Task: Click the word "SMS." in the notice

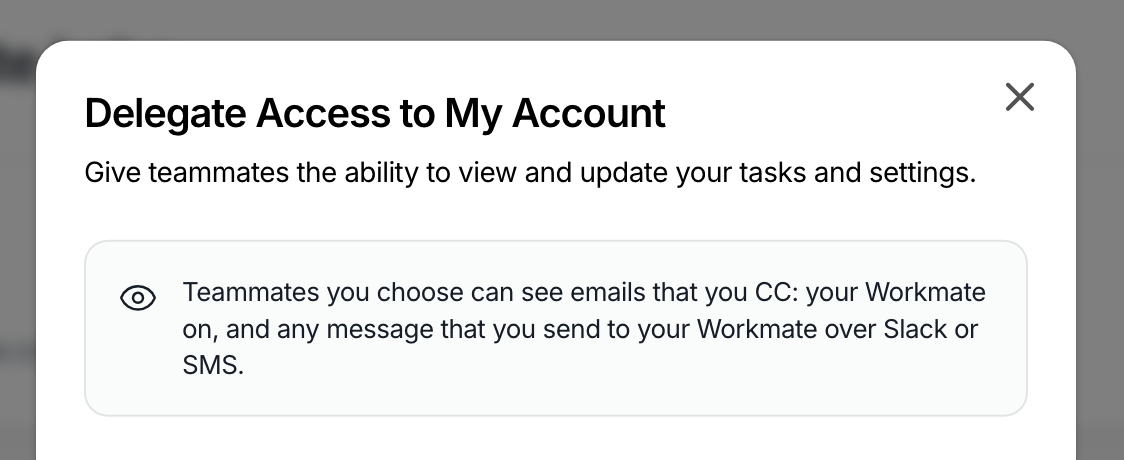Action: coord(213,365)
